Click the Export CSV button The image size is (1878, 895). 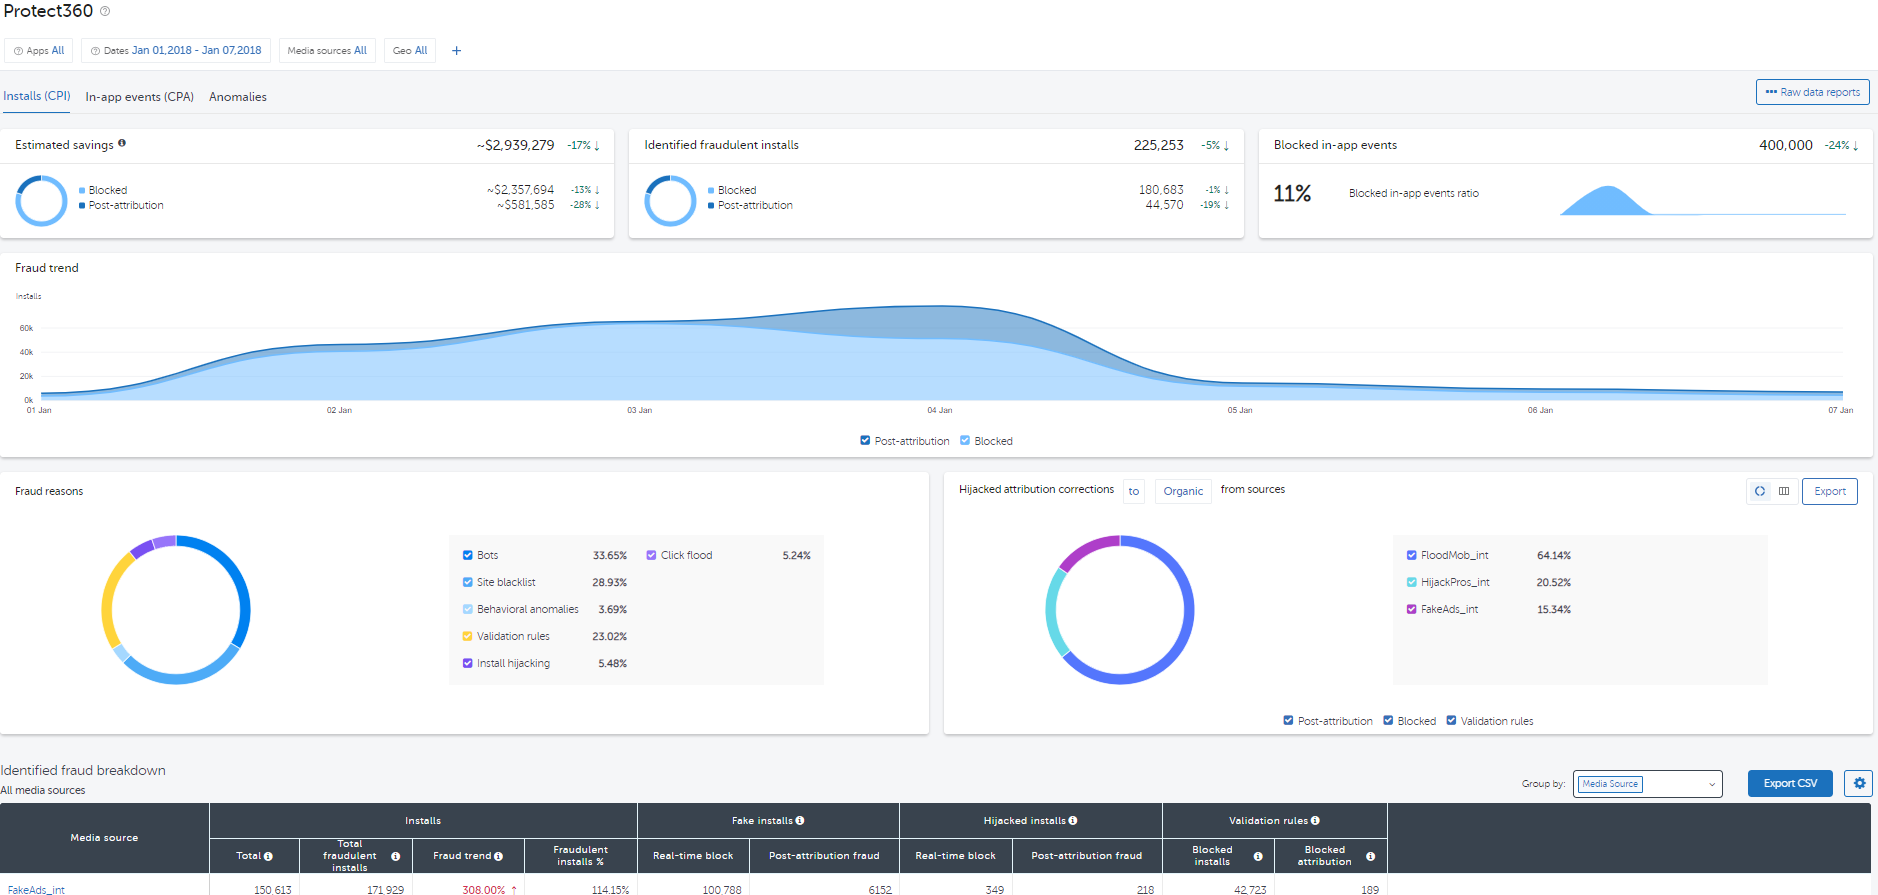1790,783
